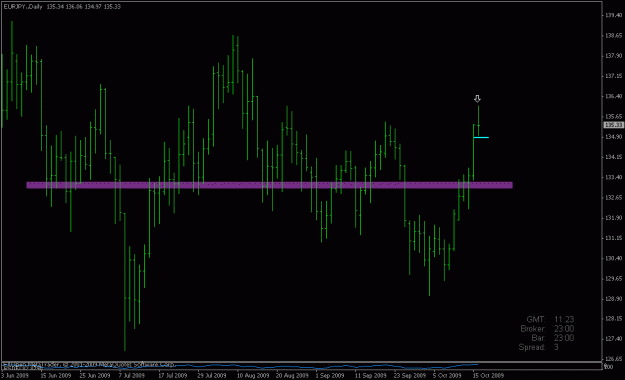Click the 133.40 price scale label
Screen dimensions: 625x380
tap(614, 177)
